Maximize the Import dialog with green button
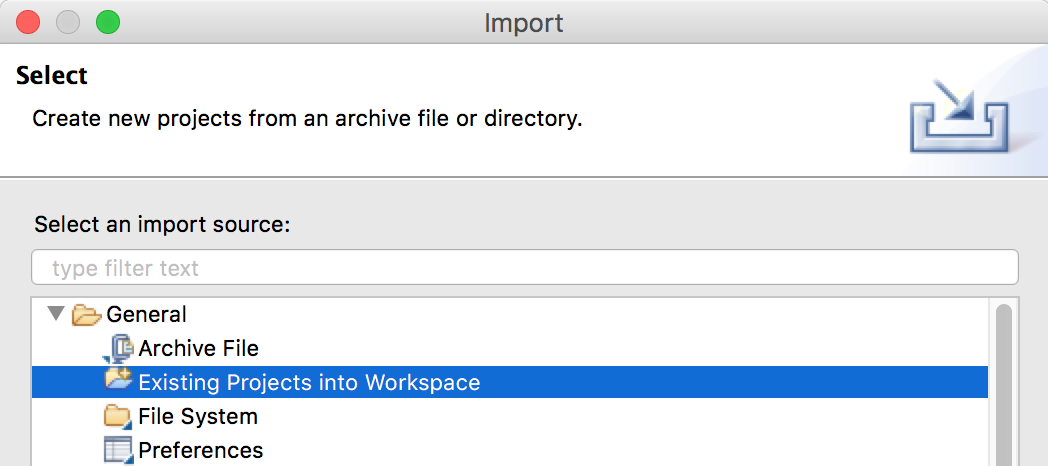The height and width of the screenshot is (466, 1048). (107, 21)
